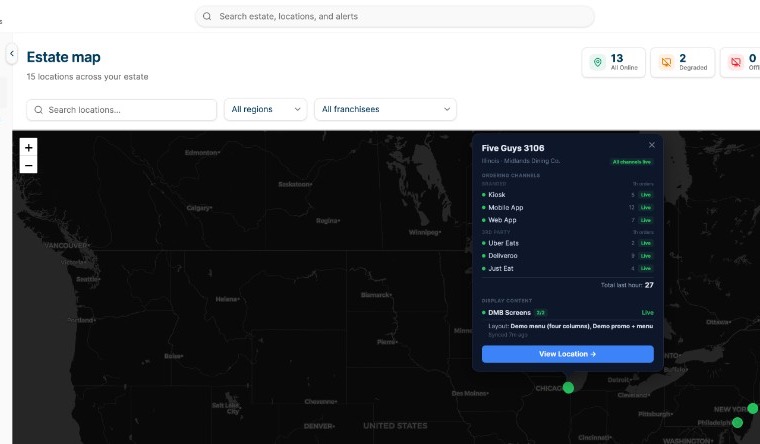Click the red offline screen icon
Image resolution: width=760 pixels, height=444 pixels.
736,63
